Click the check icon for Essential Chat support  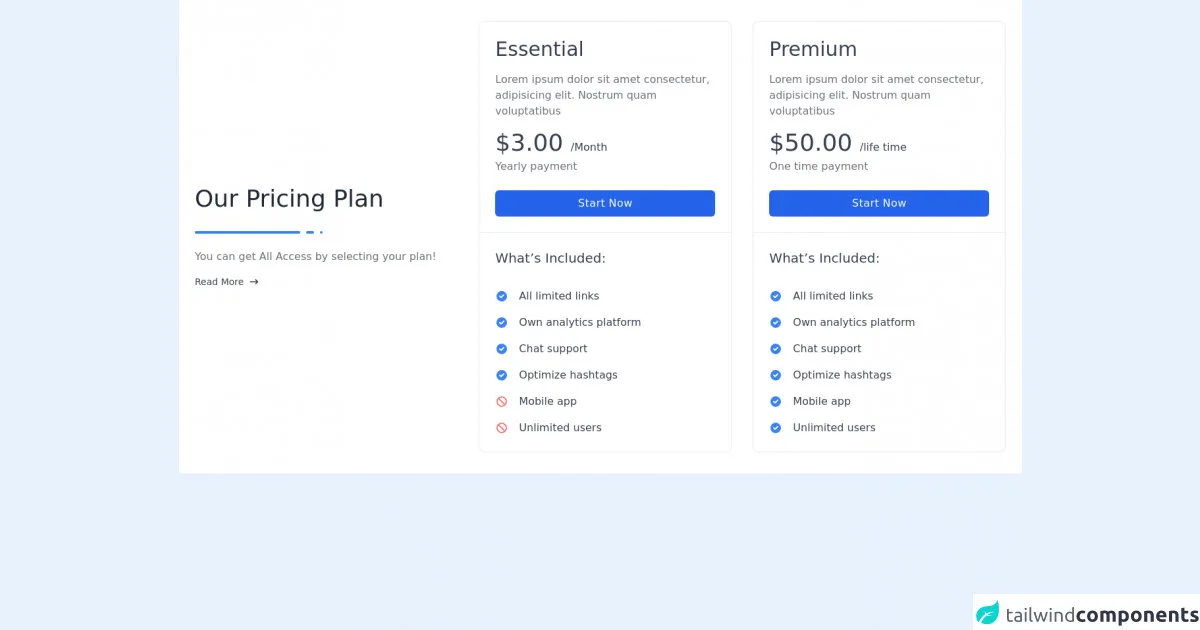(x=502, y=349)
